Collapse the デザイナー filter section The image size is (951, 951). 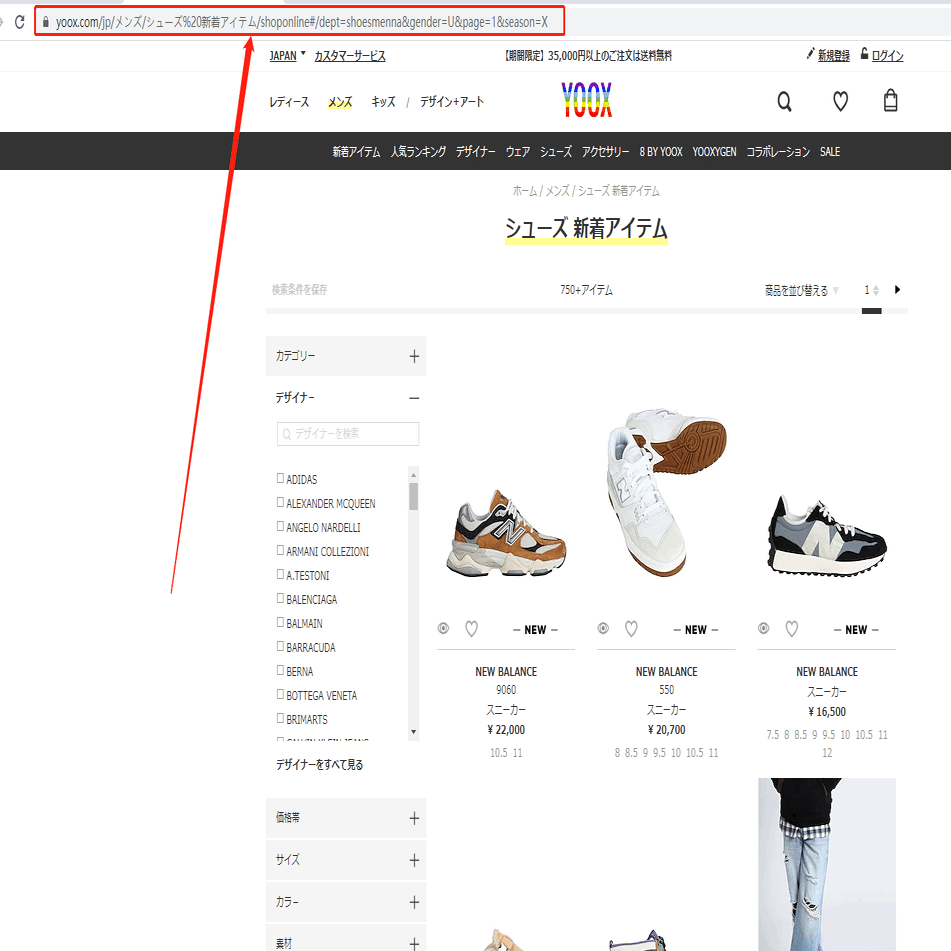413,397
